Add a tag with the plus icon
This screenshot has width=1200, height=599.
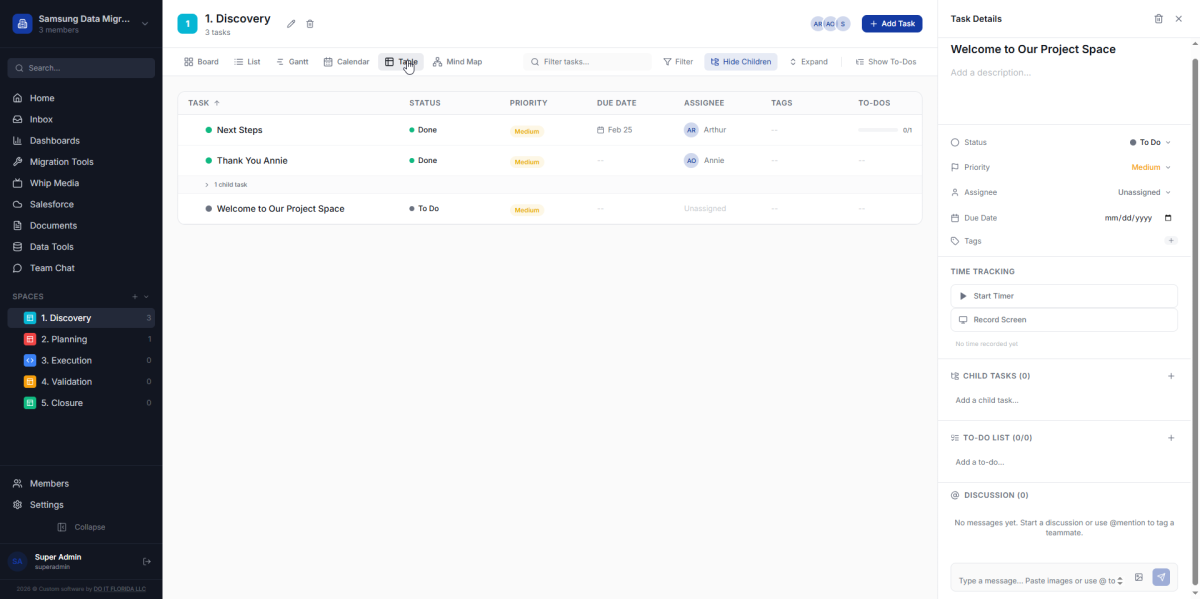[x=1171, y=241]
